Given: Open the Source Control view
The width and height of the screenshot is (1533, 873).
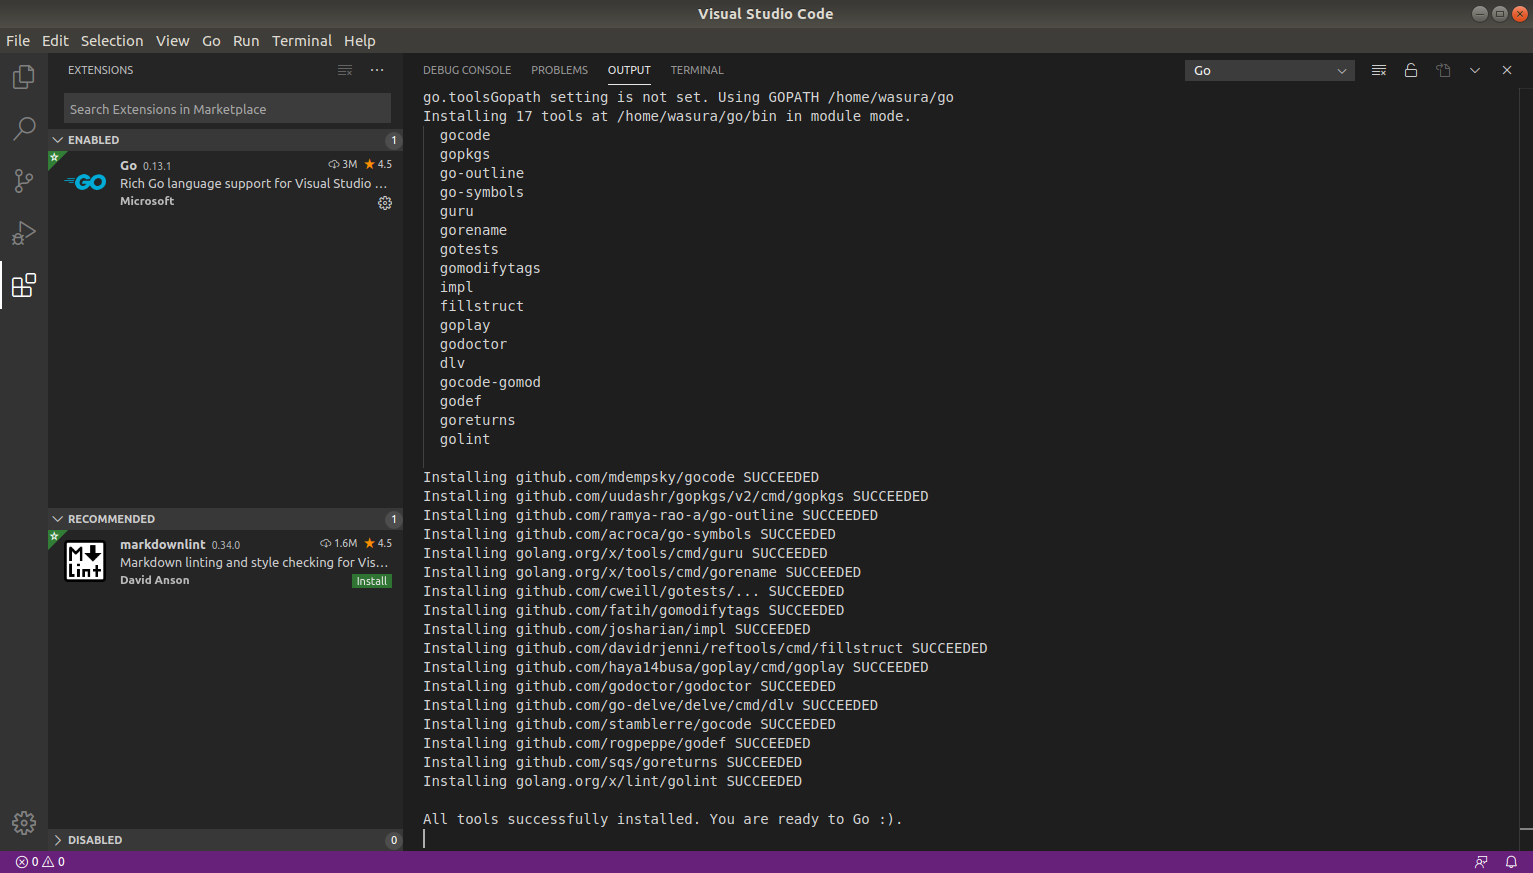Looking at the screenshot, I should (x=24, y=181).
